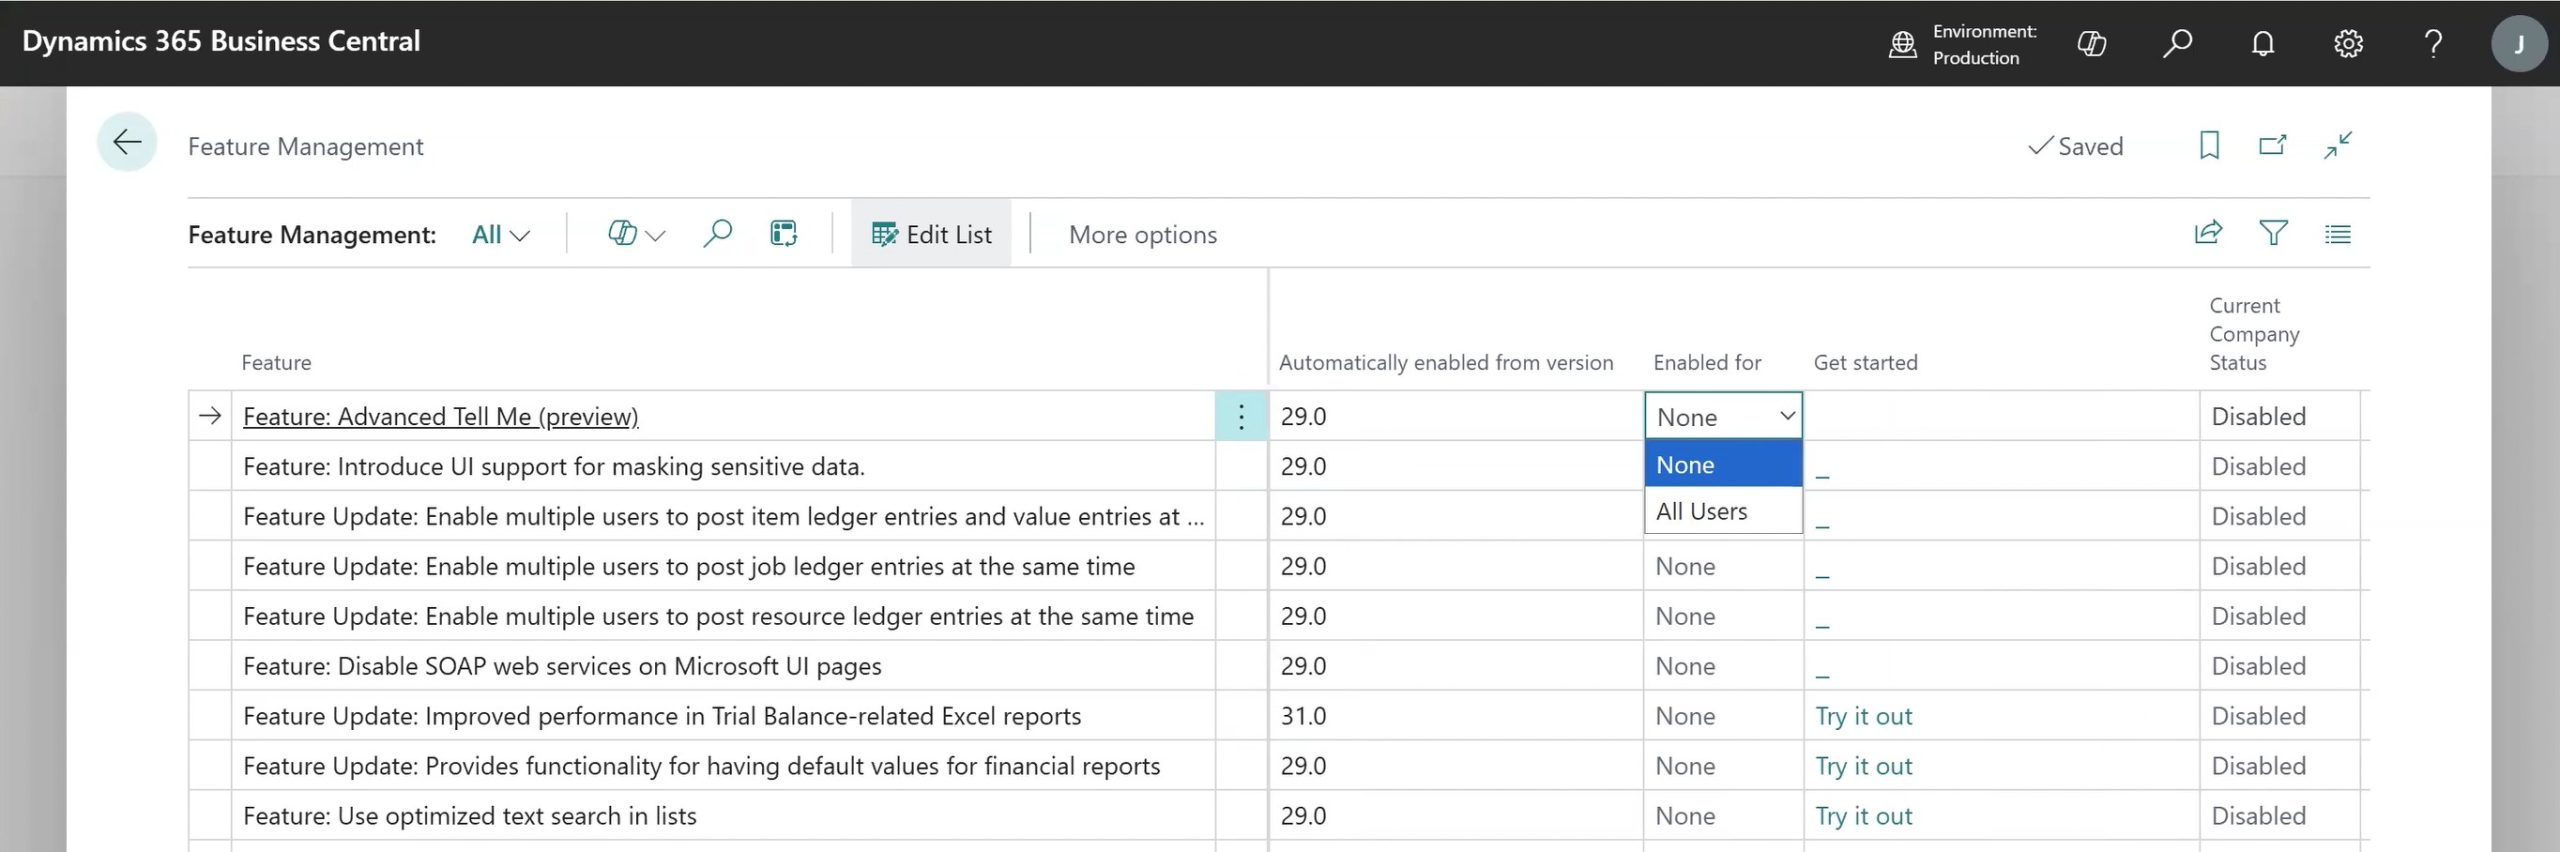
Task: Select None option in dropdown list
Action: pos(1723,464)
